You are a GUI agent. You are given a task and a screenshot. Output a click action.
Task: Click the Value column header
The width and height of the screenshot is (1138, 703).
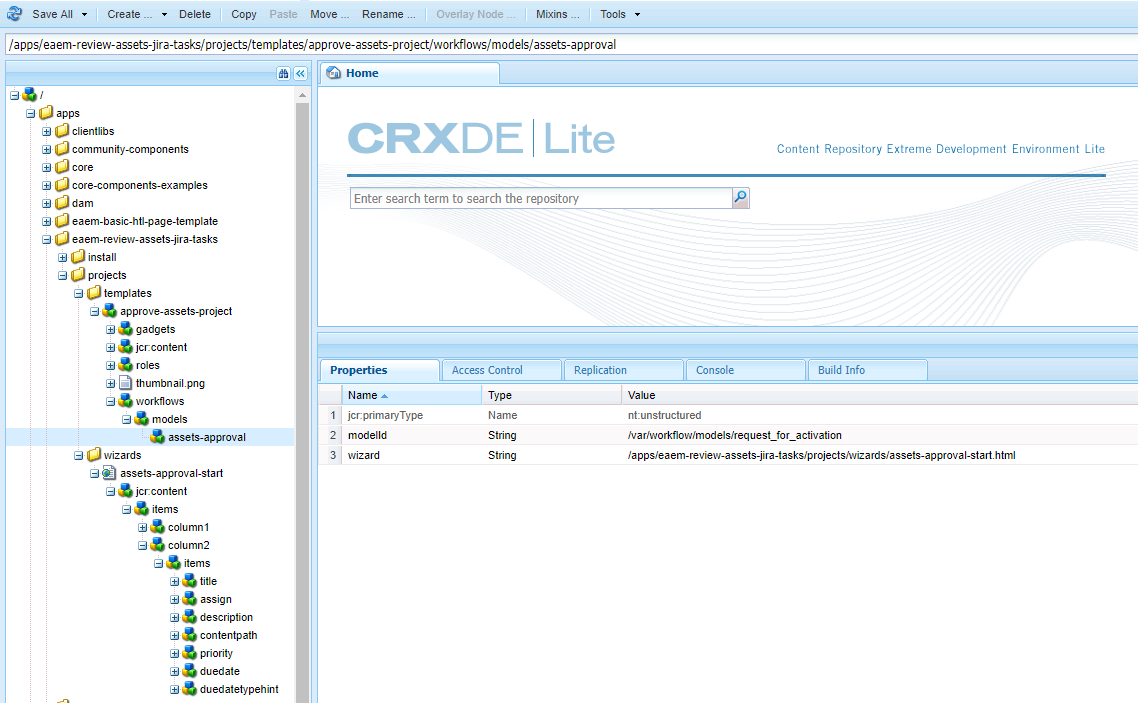point(880,395)
